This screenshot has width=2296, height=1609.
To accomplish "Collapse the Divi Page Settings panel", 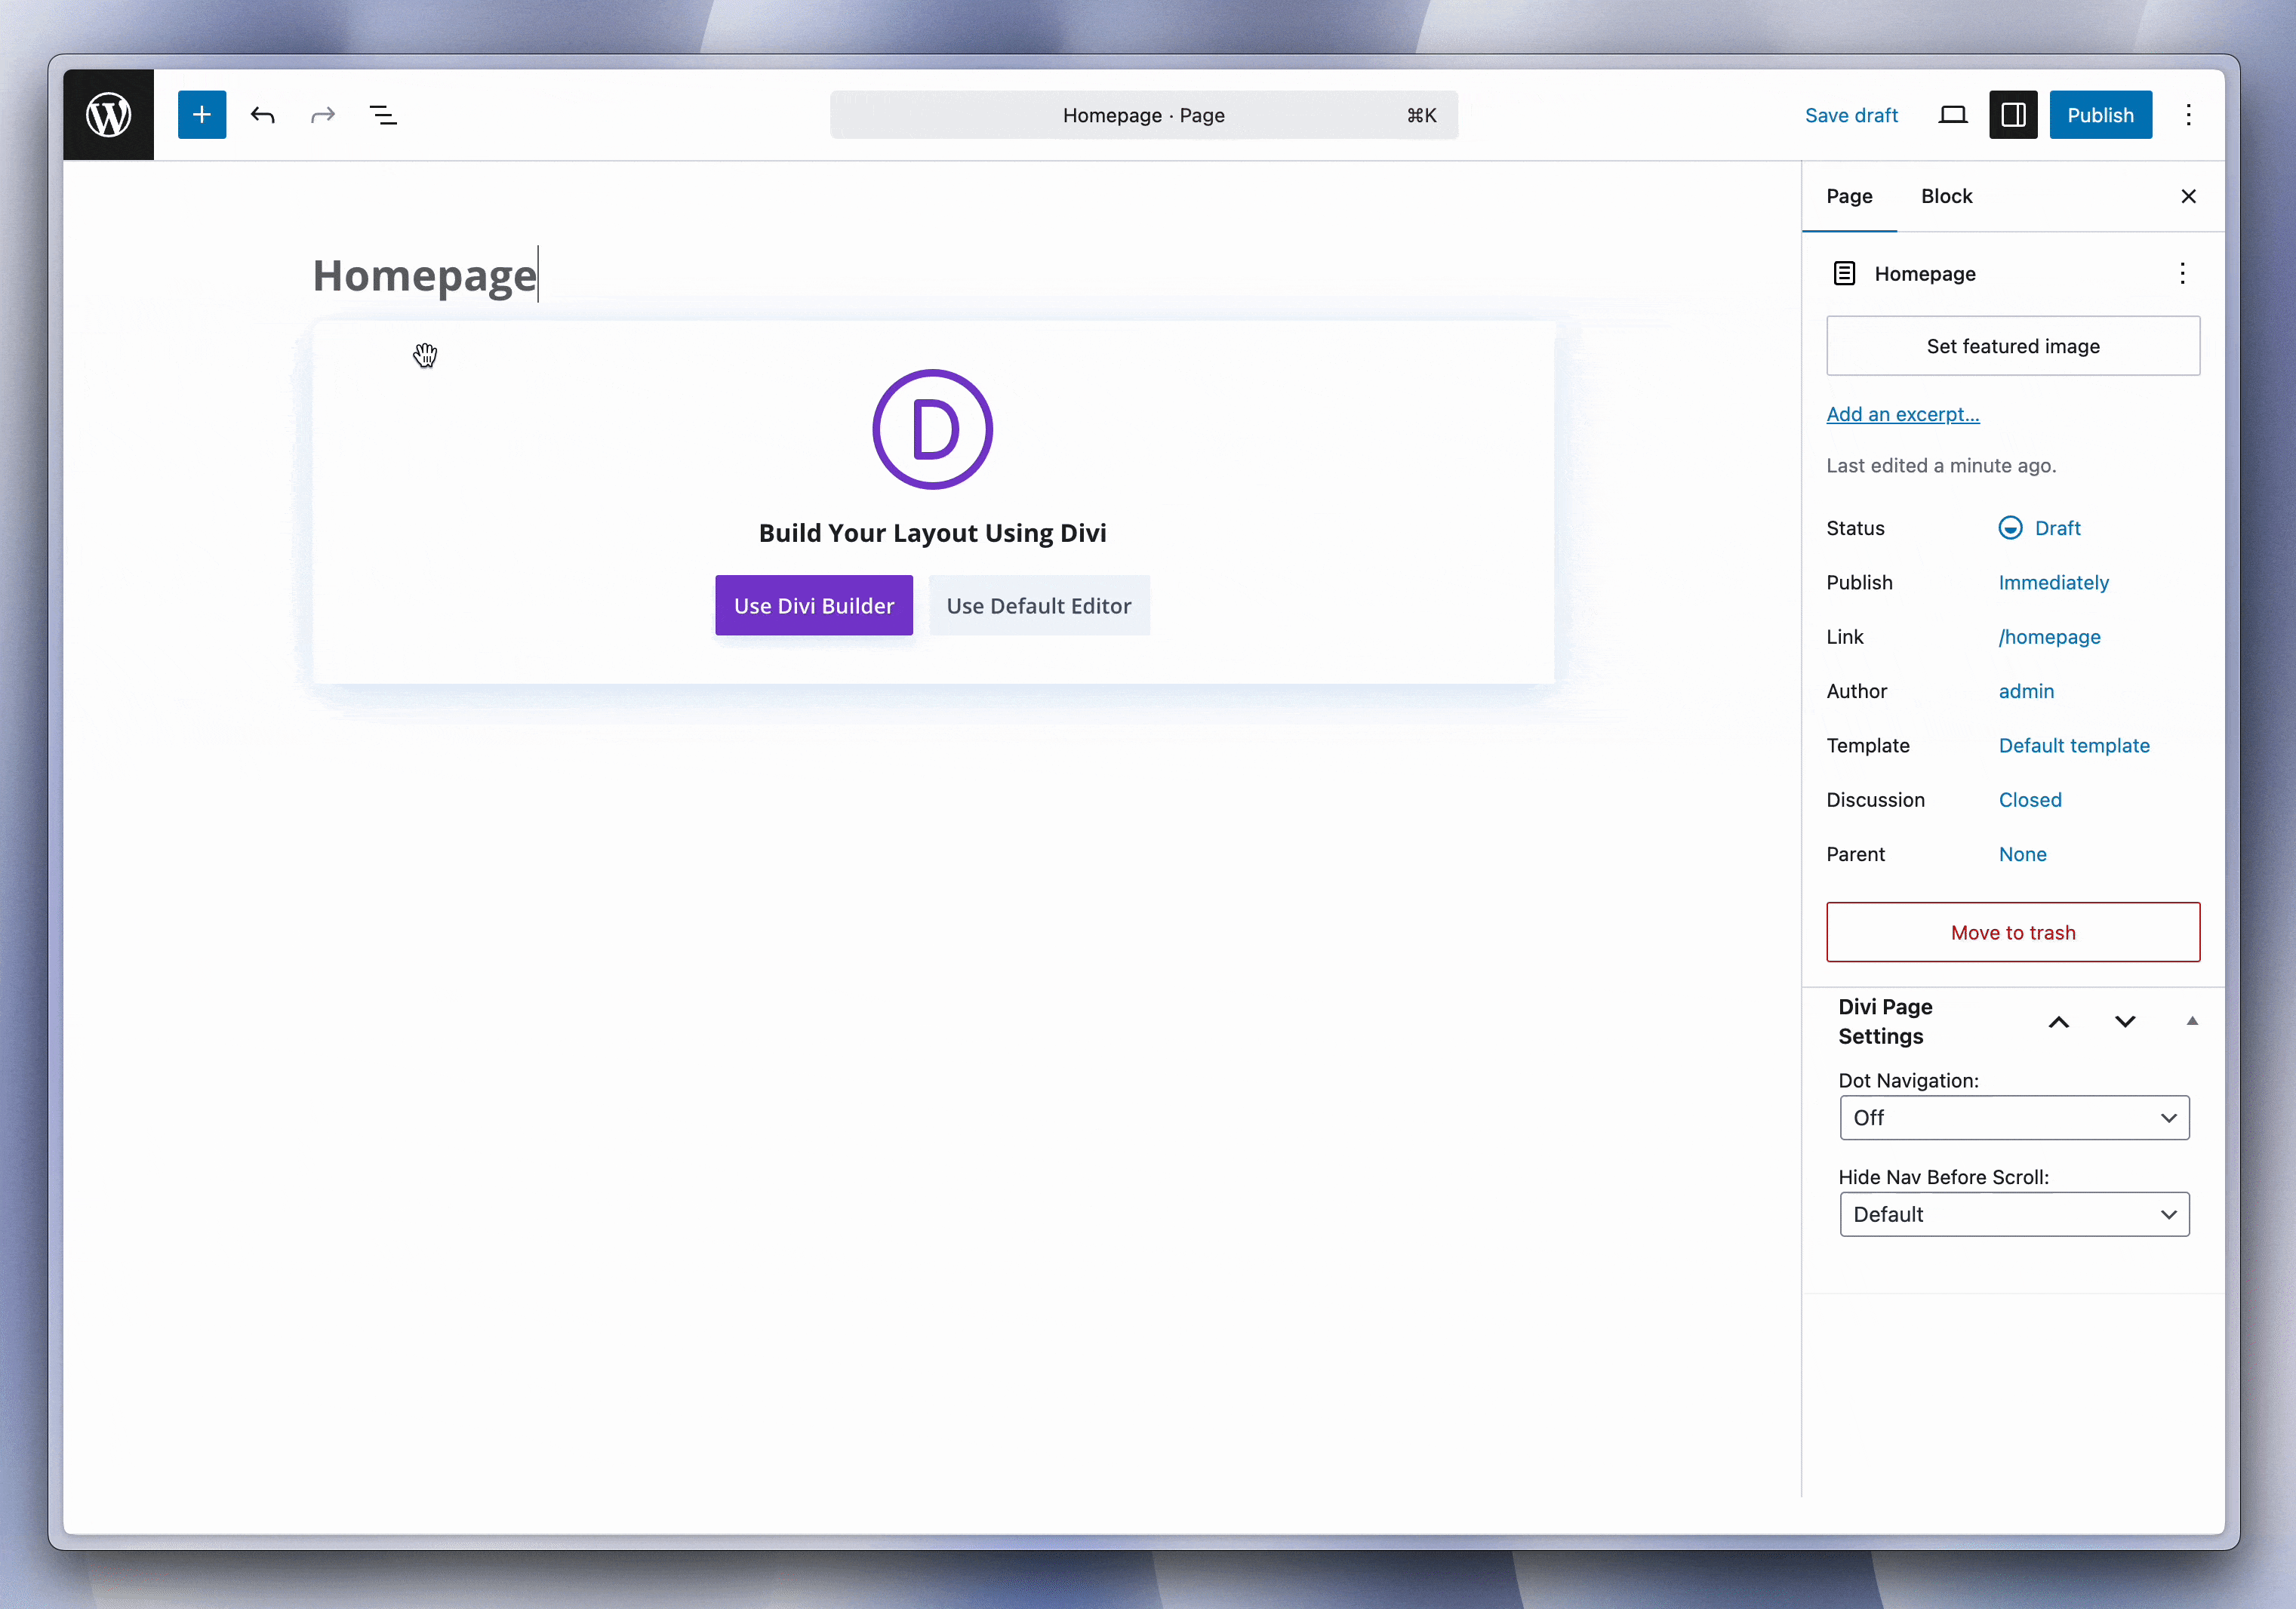I will (2191, 1021).
